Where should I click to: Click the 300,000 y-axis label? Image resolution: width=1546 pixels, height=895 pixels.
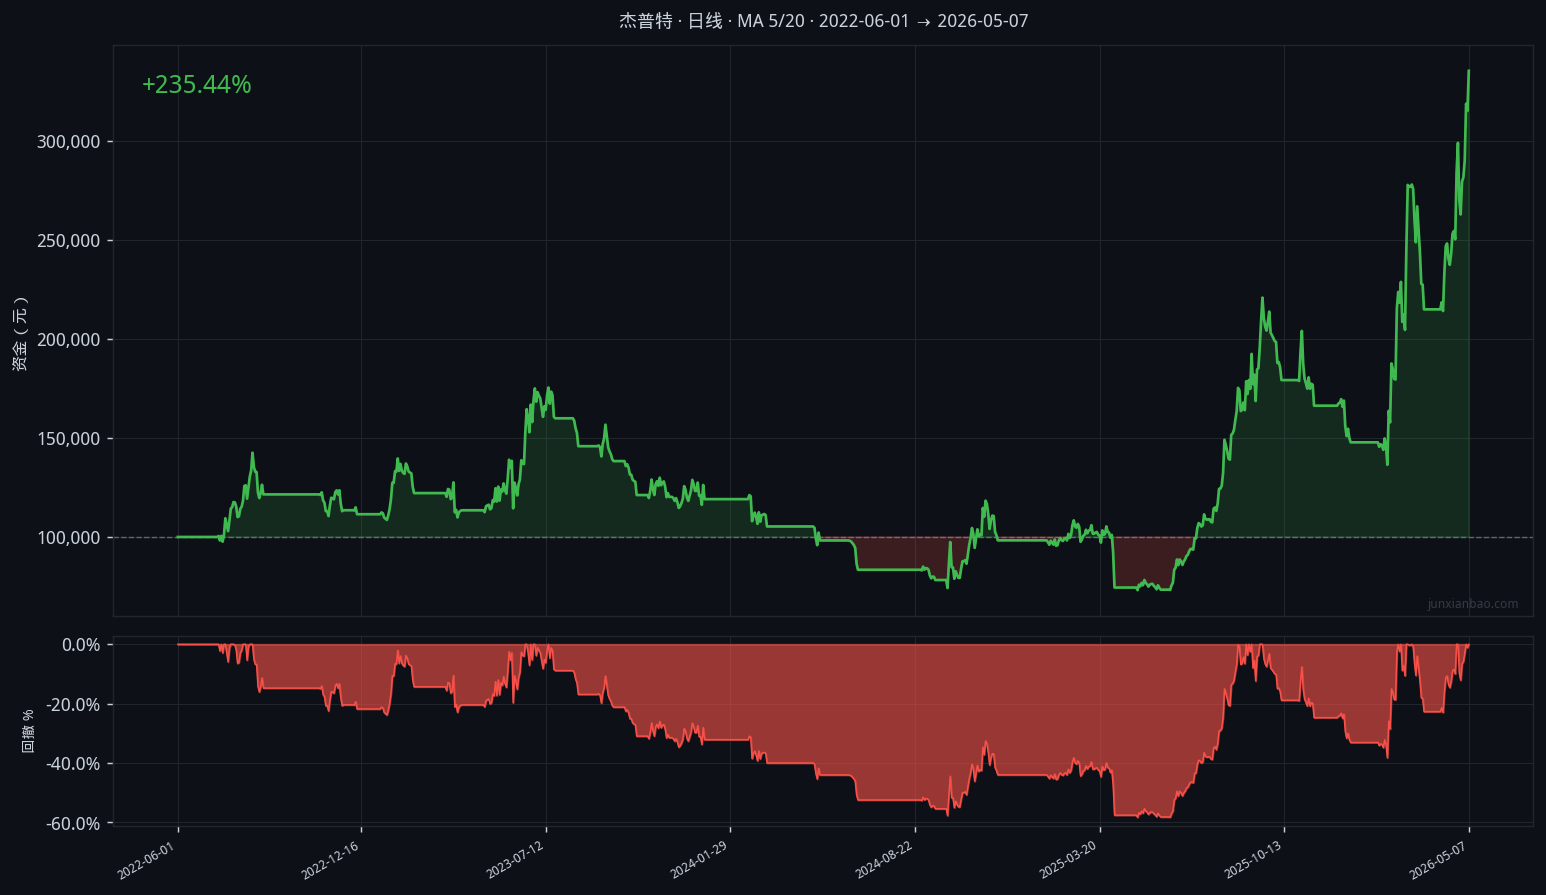coord(69,142)
